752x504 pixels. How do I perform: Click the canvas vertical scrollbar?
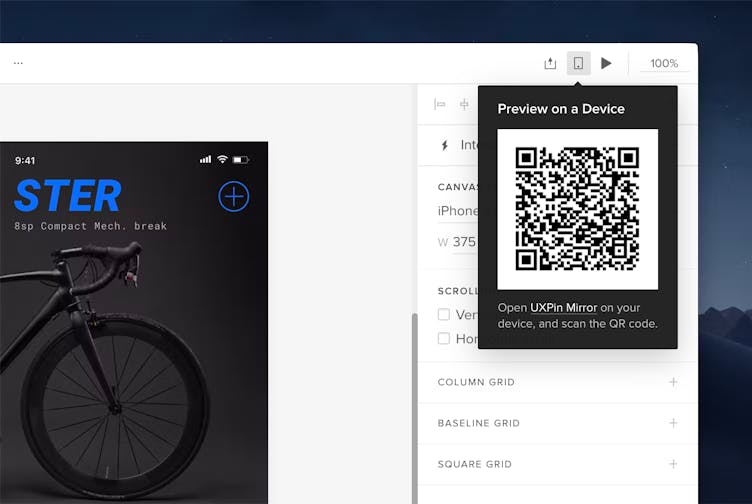pyautogui.click(x=414, y=408)
